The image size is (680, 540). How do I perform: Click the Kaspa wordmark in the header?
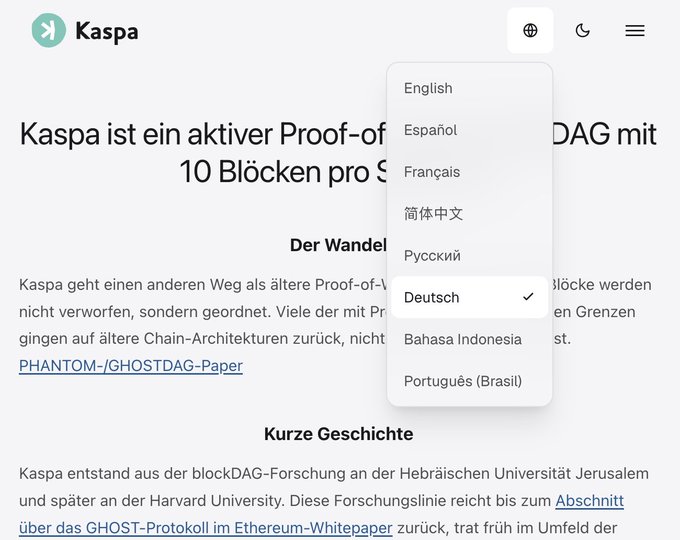click(x=107, y=32)
